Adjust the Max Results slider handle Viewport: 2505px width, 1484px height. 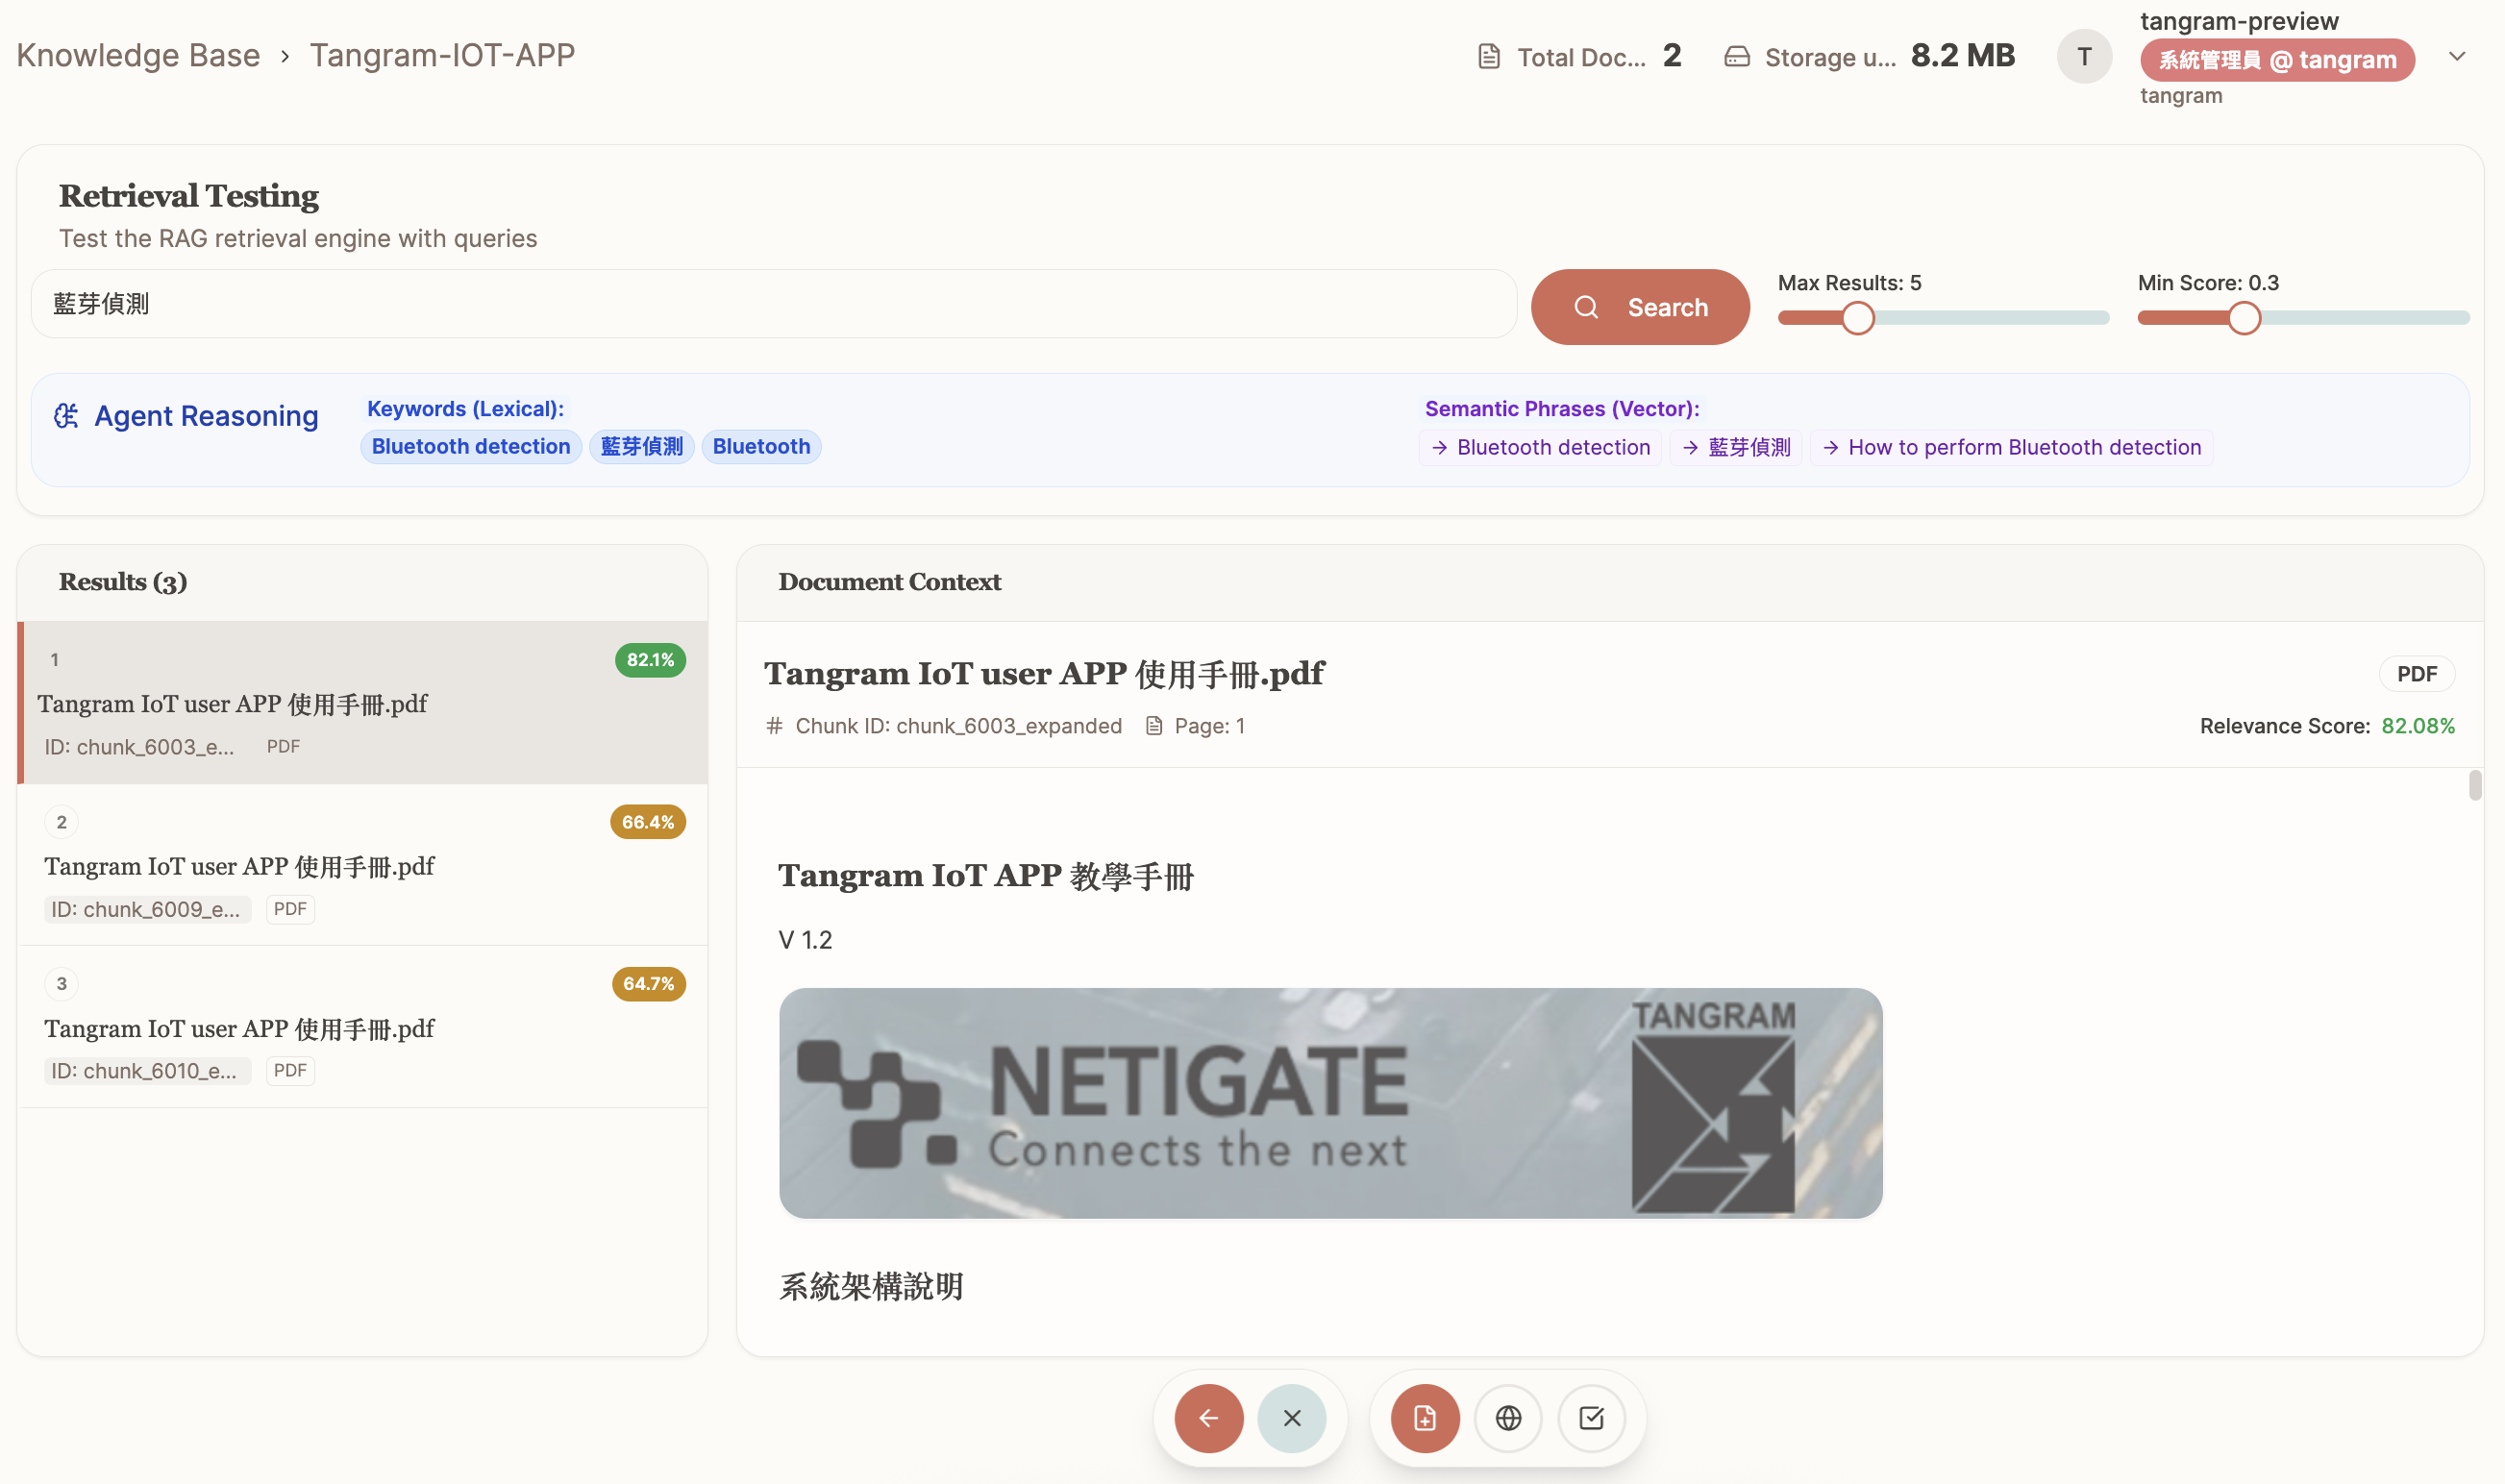[x=1857, y=318]
